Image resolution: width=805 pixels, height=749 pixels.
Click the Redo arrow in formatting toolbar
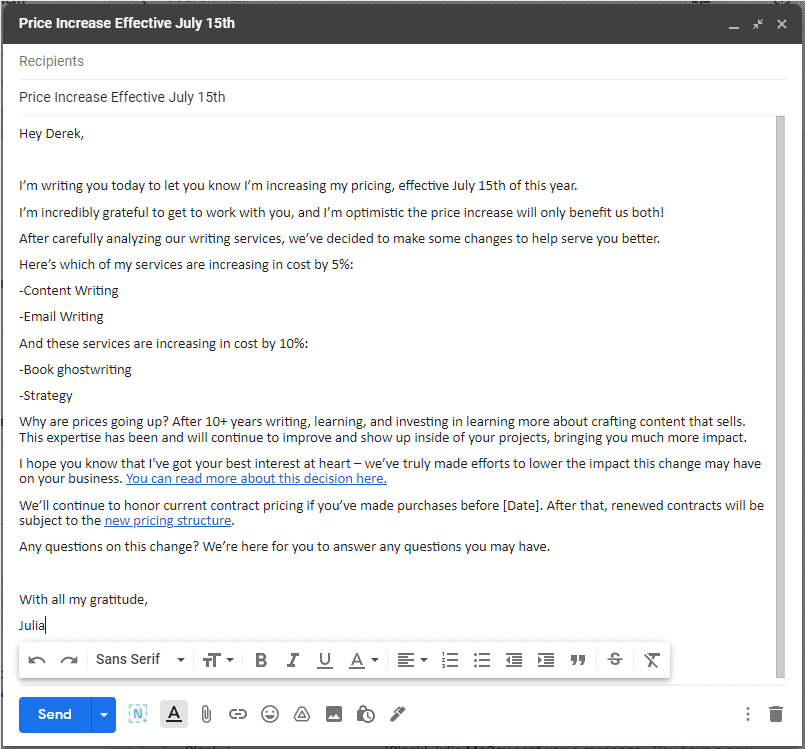click(x=69, y=660)
